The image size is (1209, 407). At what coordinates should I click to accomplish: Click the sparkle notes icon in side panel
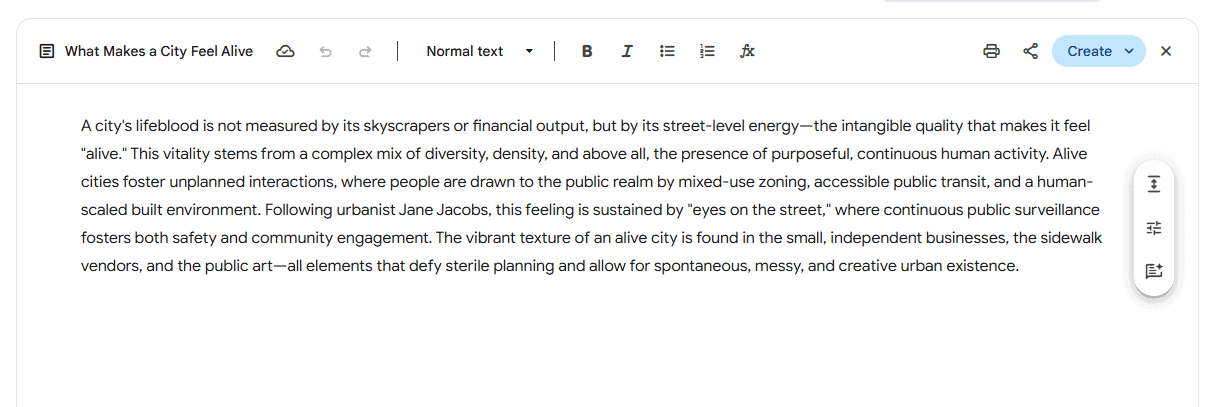(x=1153, y=271)
